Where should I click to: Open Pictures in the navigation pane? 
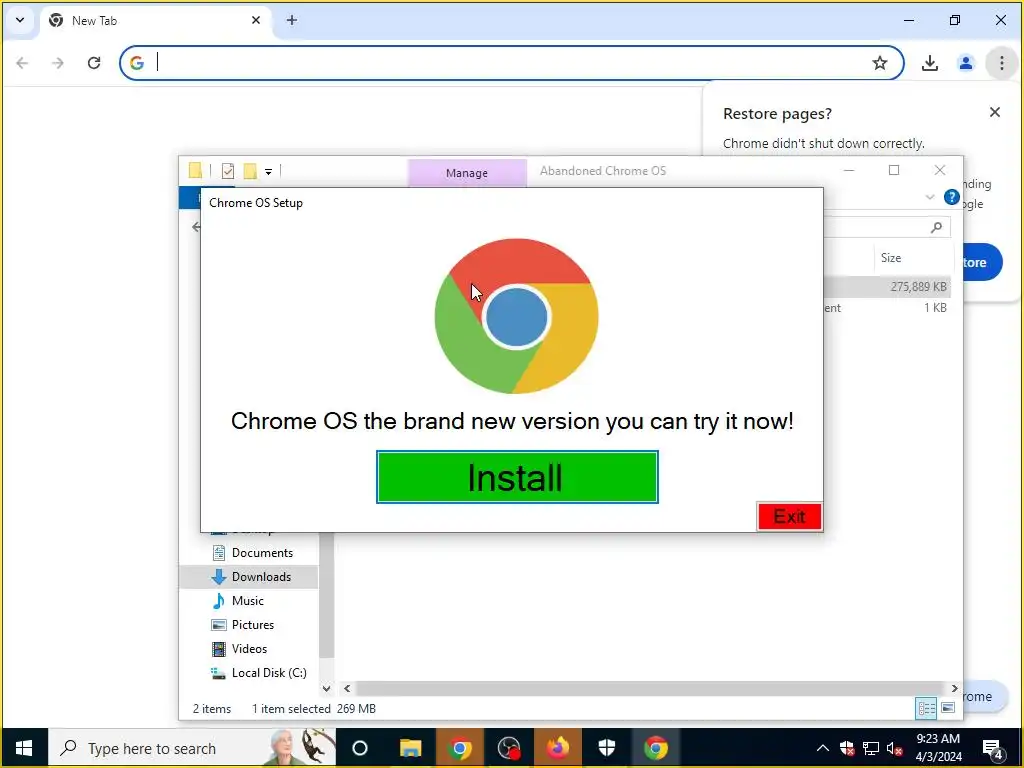[x=243, y=625]
